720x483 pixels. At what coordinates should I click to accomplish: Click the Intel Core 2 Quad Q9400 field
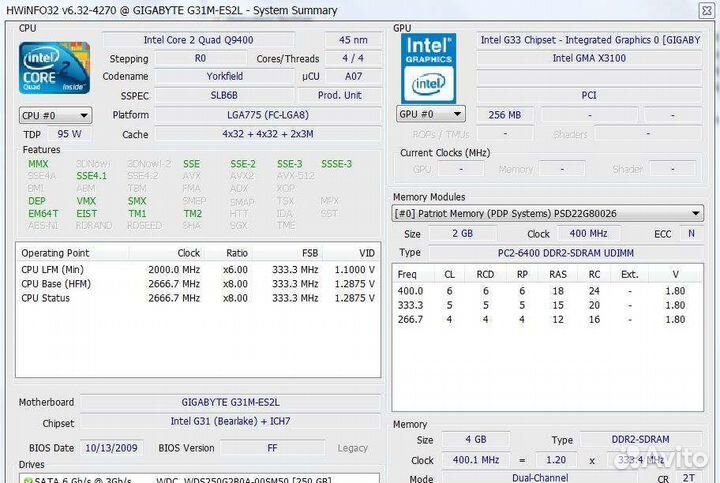pos(198,40)
